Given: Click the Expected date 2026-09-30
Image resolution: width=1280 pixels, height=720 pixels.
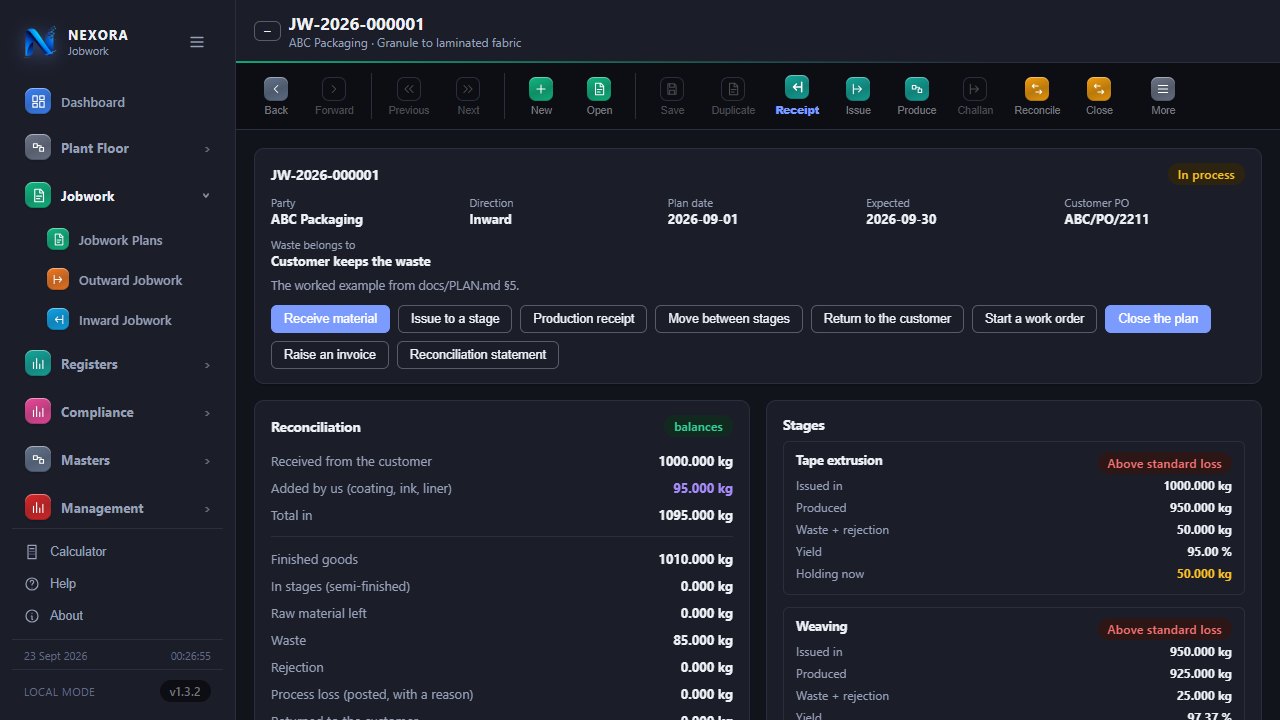Looking at the screenshot, I should [901, 219].
